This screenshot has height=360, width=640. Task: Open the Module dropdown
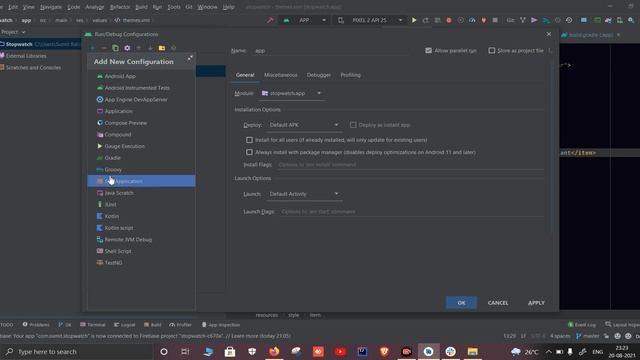coord(292,93)
